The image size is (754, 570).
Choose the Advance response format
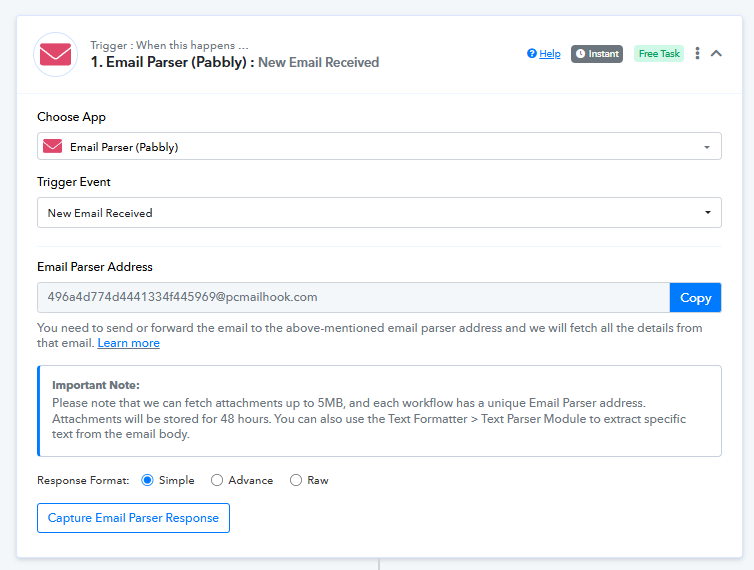217,480
